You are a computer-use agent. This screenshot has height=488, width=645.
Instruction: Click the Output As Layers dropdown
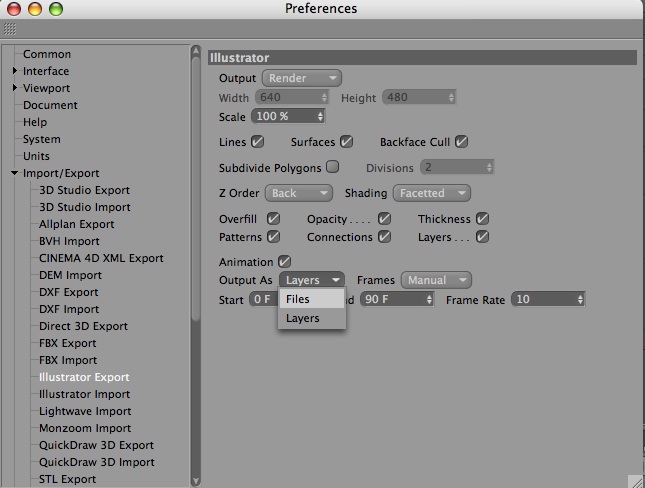pos(312,280)
